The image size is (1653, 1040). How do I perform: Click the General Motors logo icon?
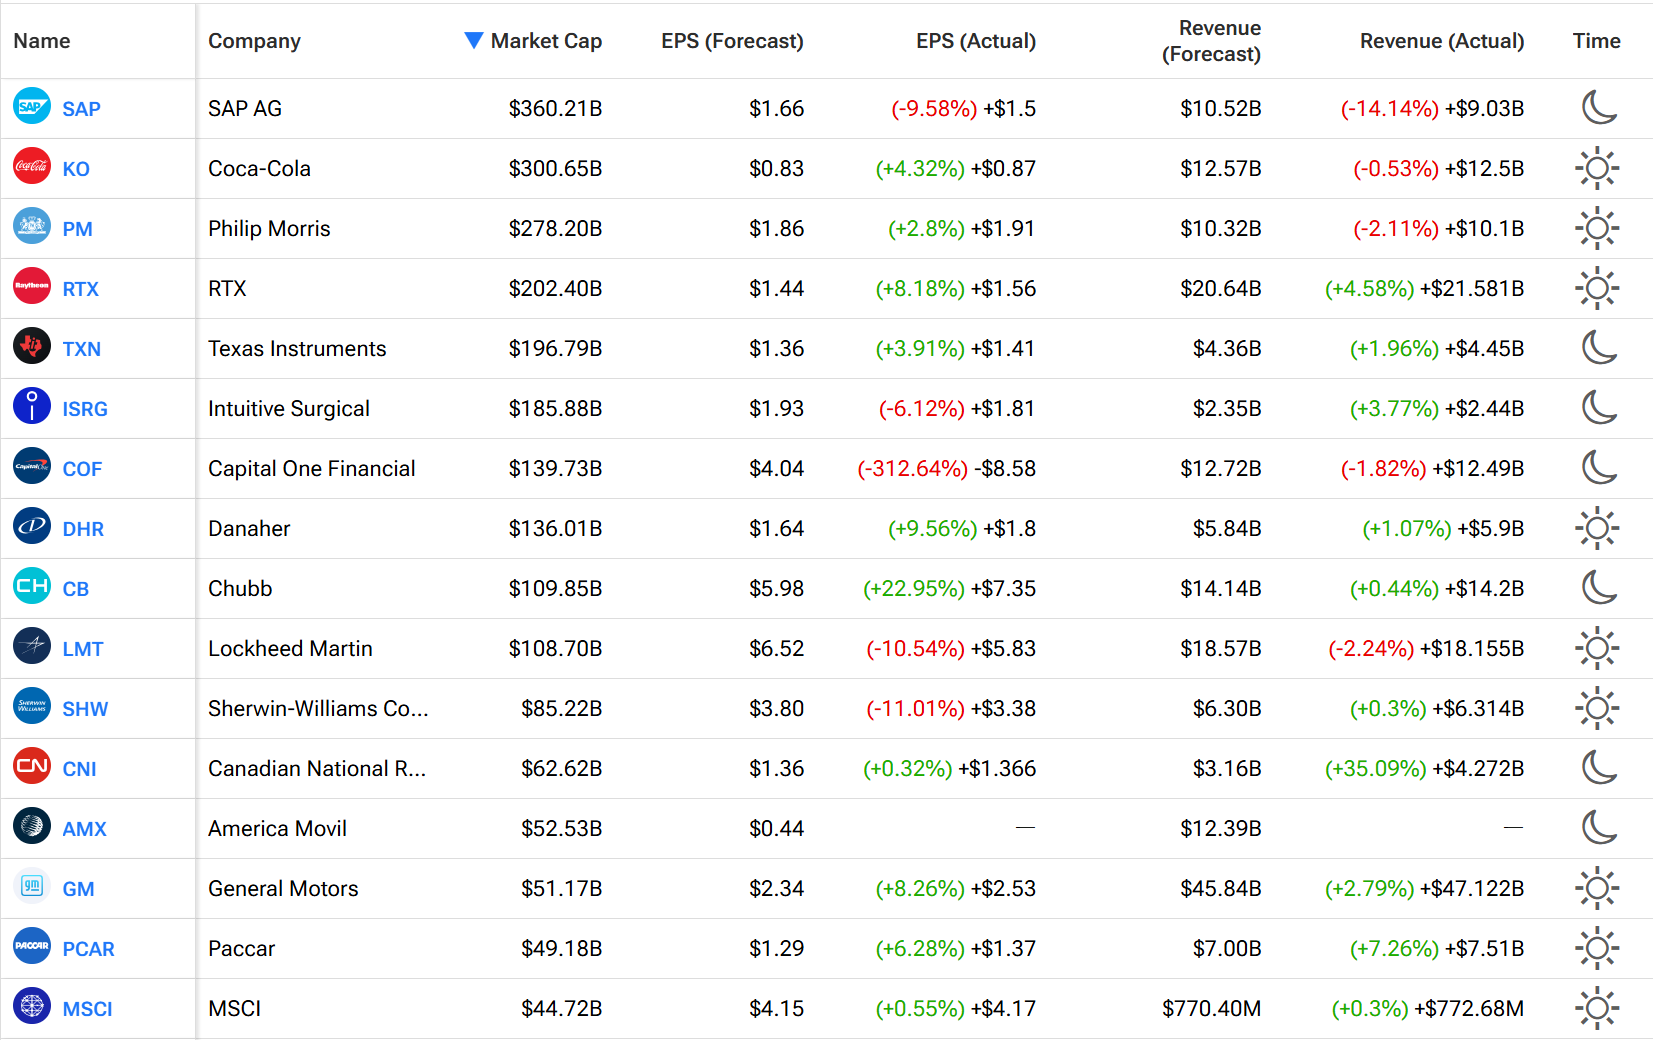32,886
